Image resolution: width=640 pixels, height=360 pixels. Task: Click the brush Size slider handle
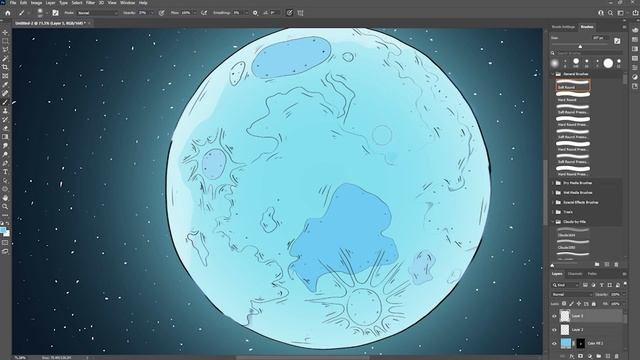click(580, 47)
